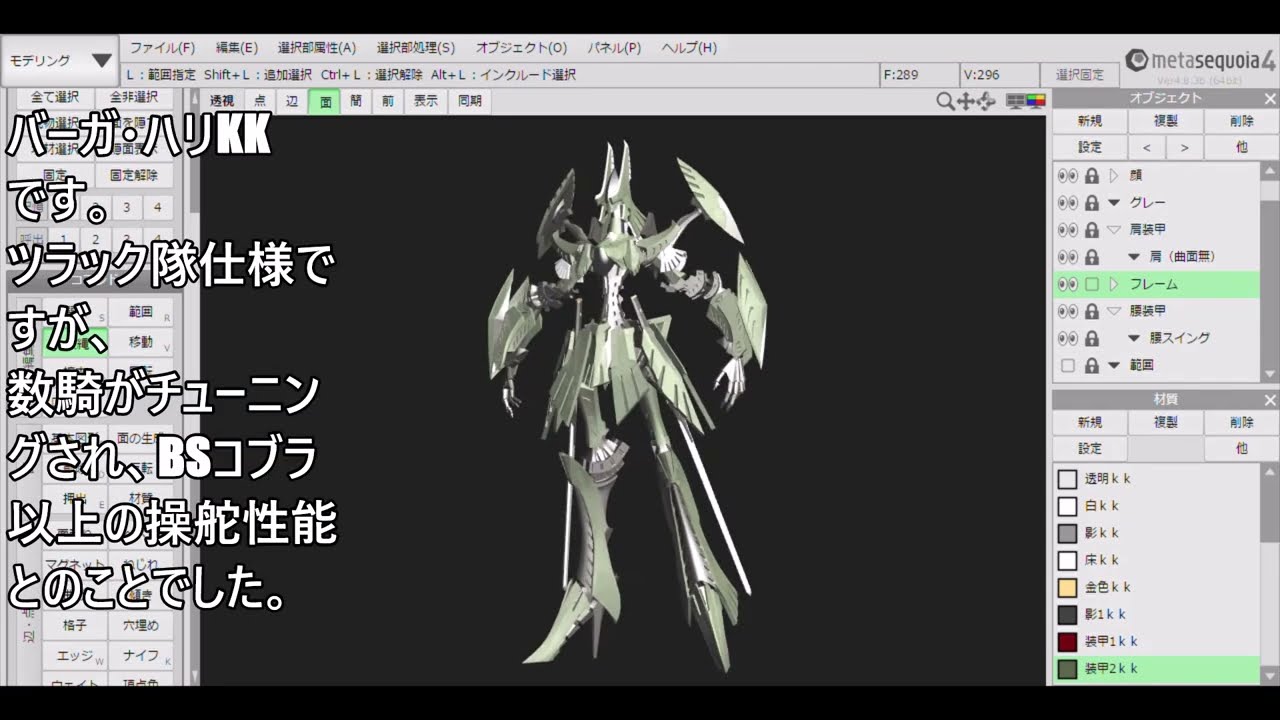Click the magnifier zoom icon in viewport toolbar
The image size is (1280, 720).
[944, 101]
